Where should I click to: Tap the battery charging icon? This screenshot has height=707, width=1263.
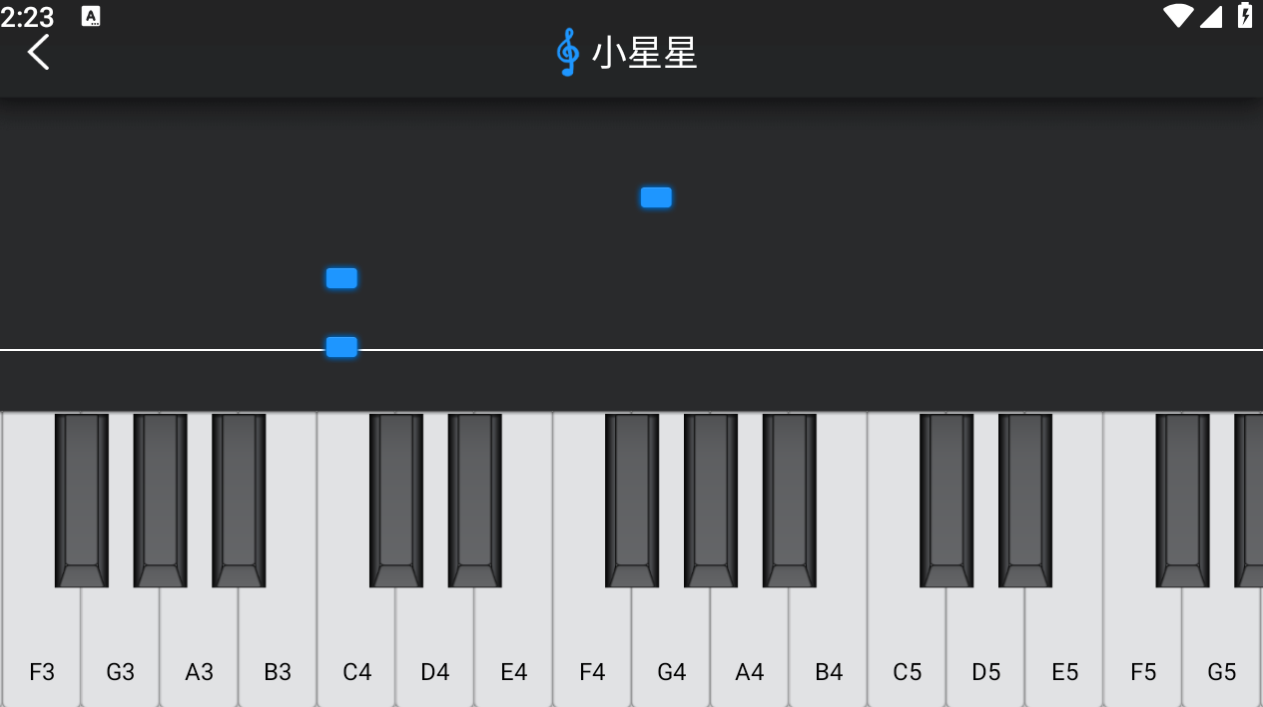(x=1245, y=16)
